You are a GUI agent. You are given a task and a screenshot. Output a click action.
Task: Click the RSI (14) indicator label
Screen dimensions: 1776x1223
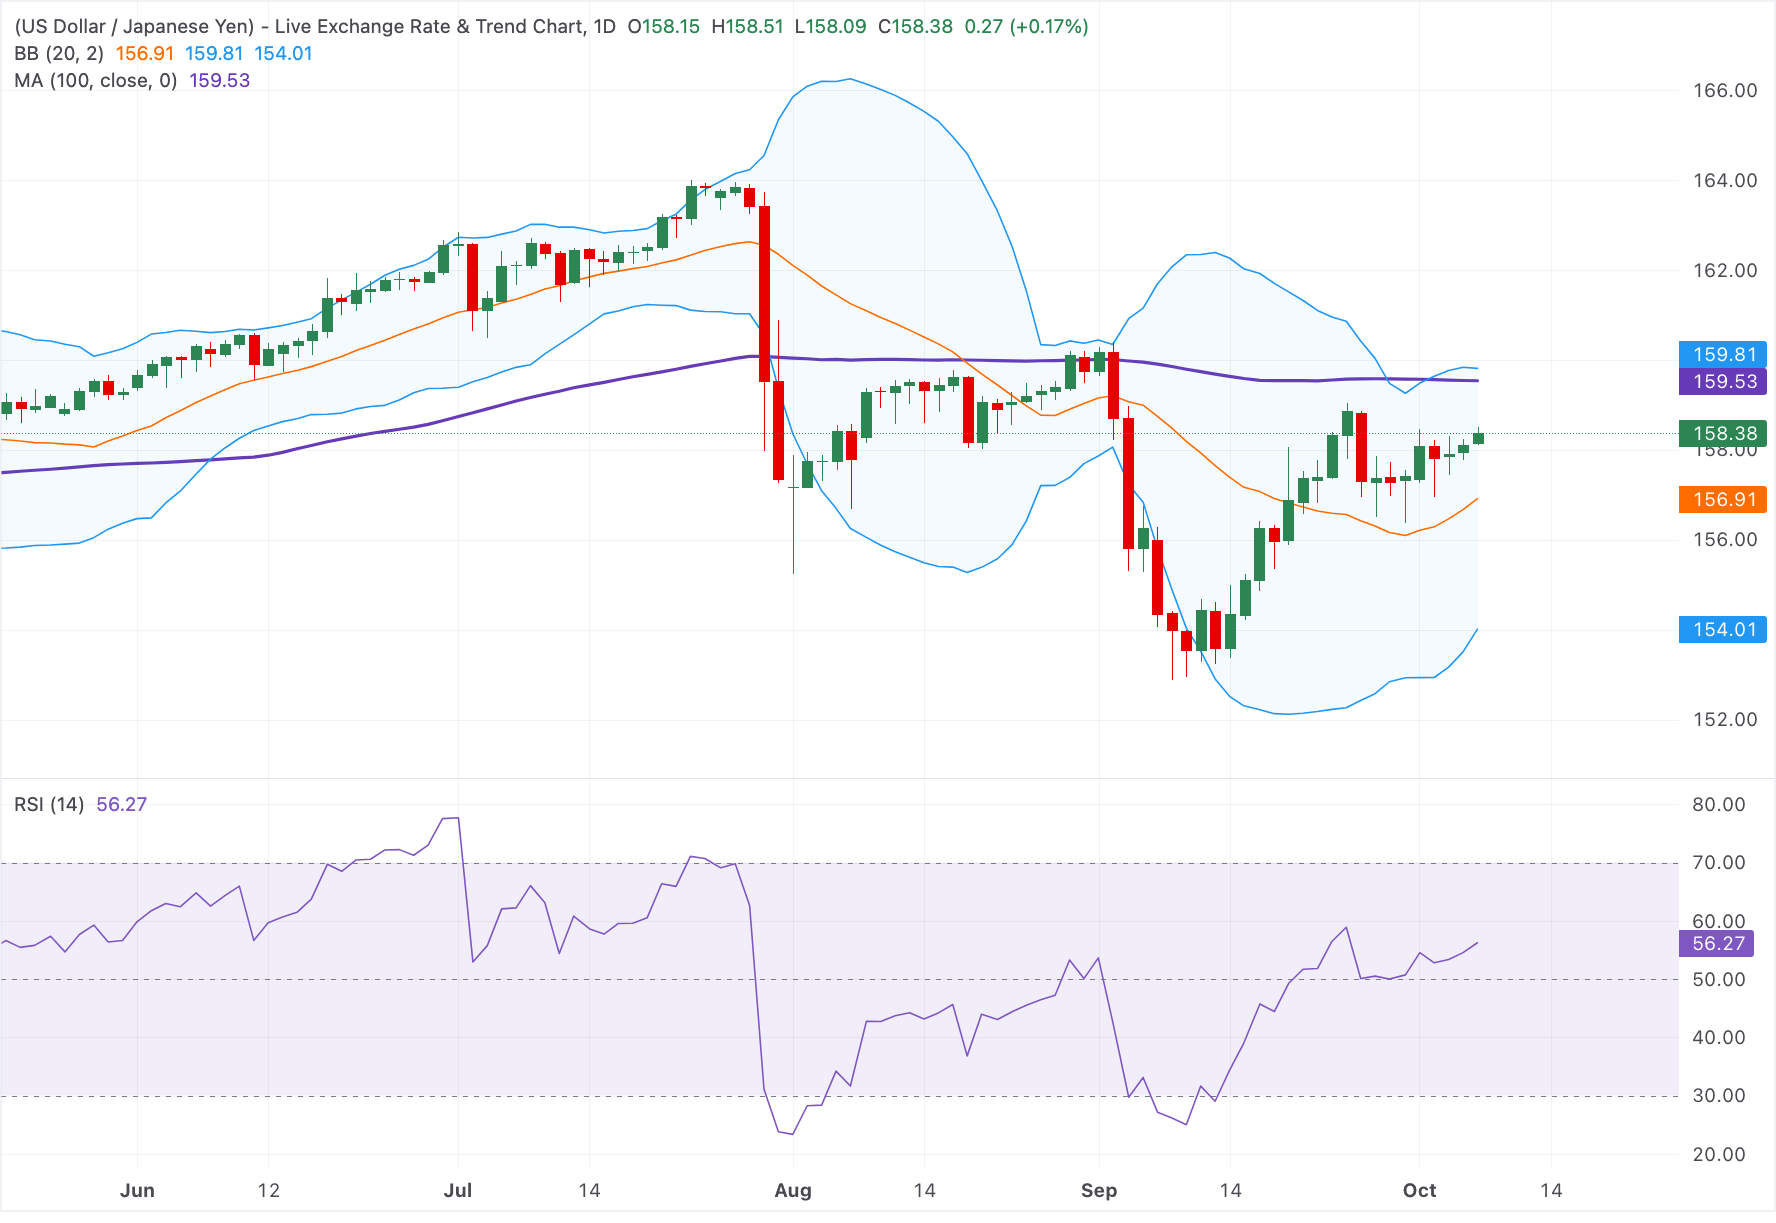(49, 804)
